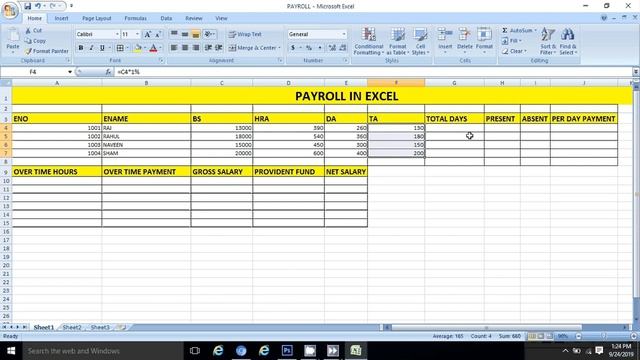Click the Insert Function fx button
Image resolution: width=640 pixels, height=360 pixels.
pos(108,72)
